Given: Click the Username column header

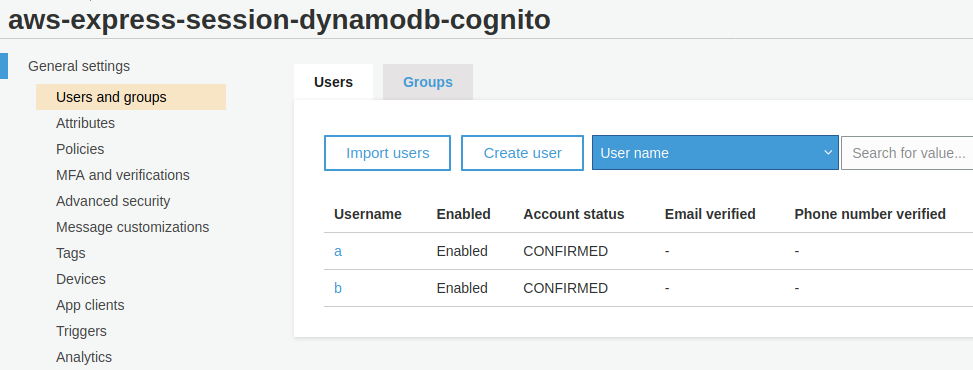Looking at the screenshot, I should 367,214.
